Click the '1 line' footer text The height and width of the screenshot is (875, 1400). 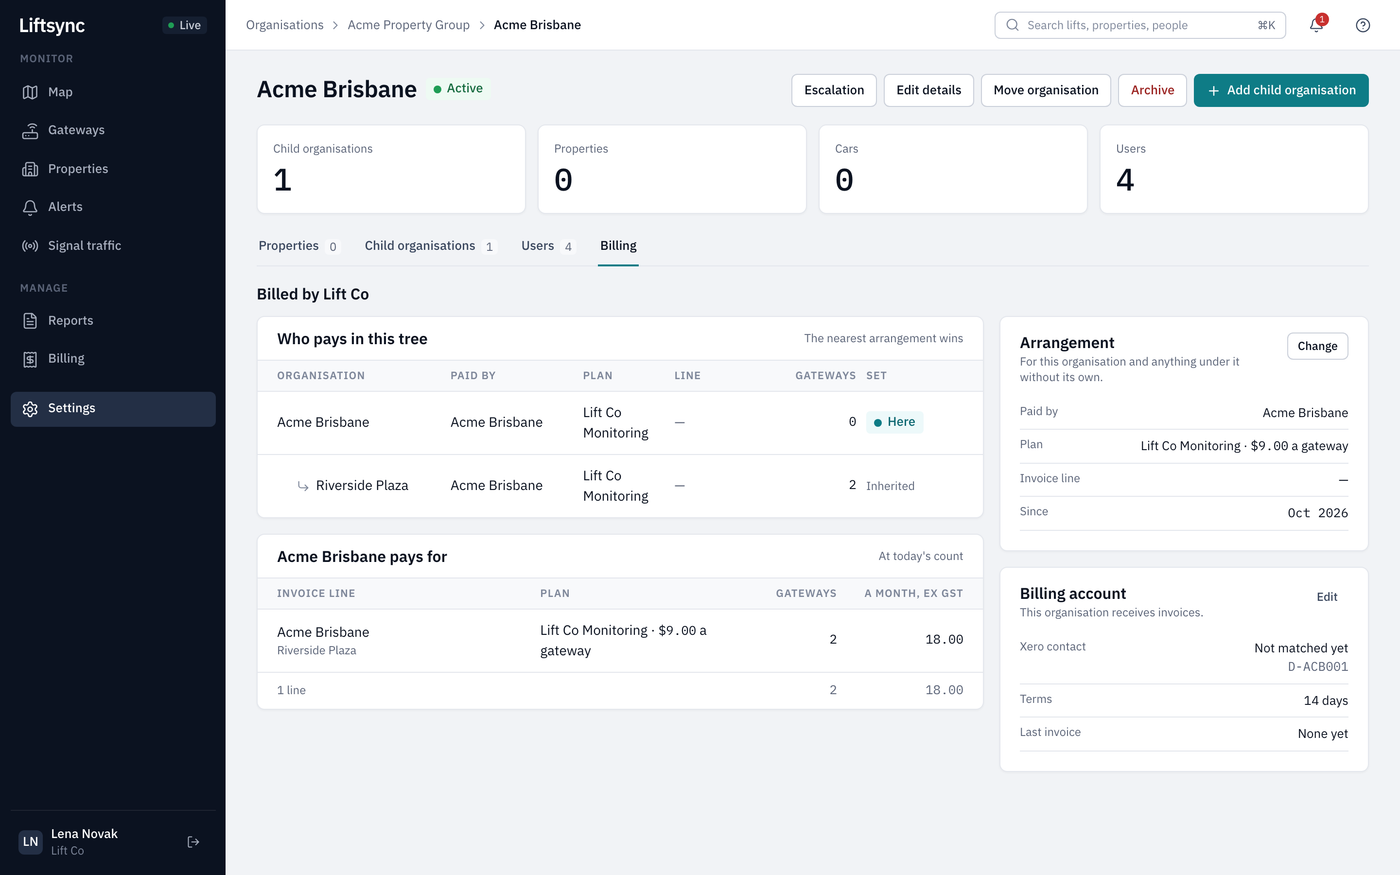291,691
